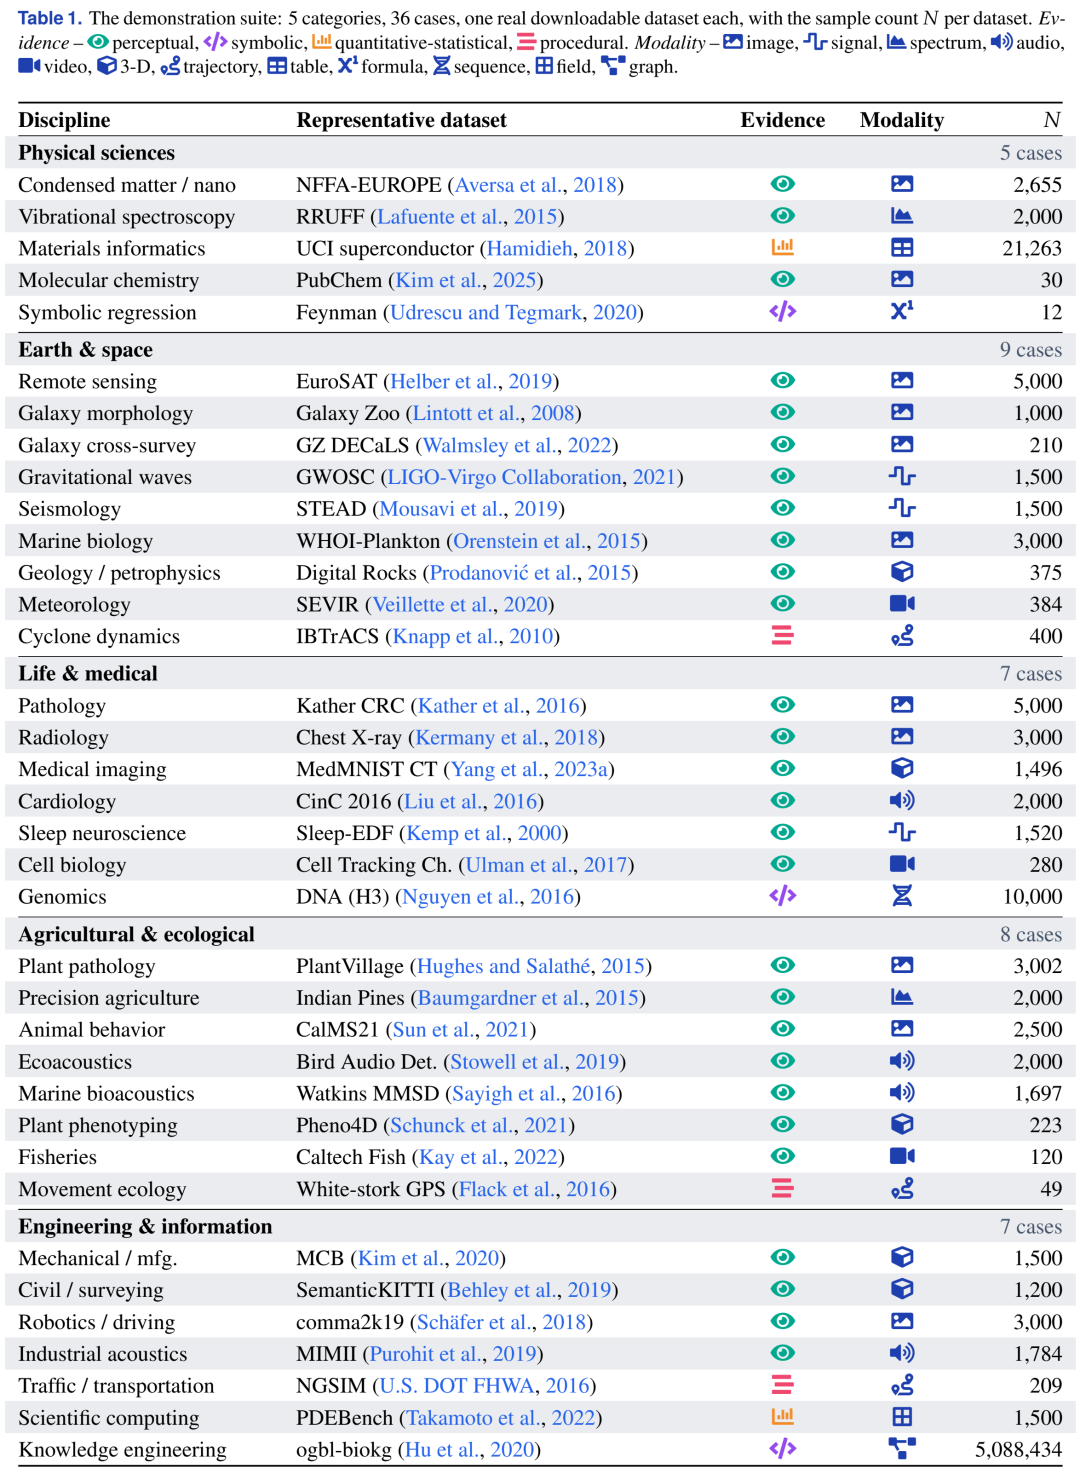Click the sequence hourglass icon for DNA (H3)
The image size is (1080, 1480).
click(x=902, y=895)
